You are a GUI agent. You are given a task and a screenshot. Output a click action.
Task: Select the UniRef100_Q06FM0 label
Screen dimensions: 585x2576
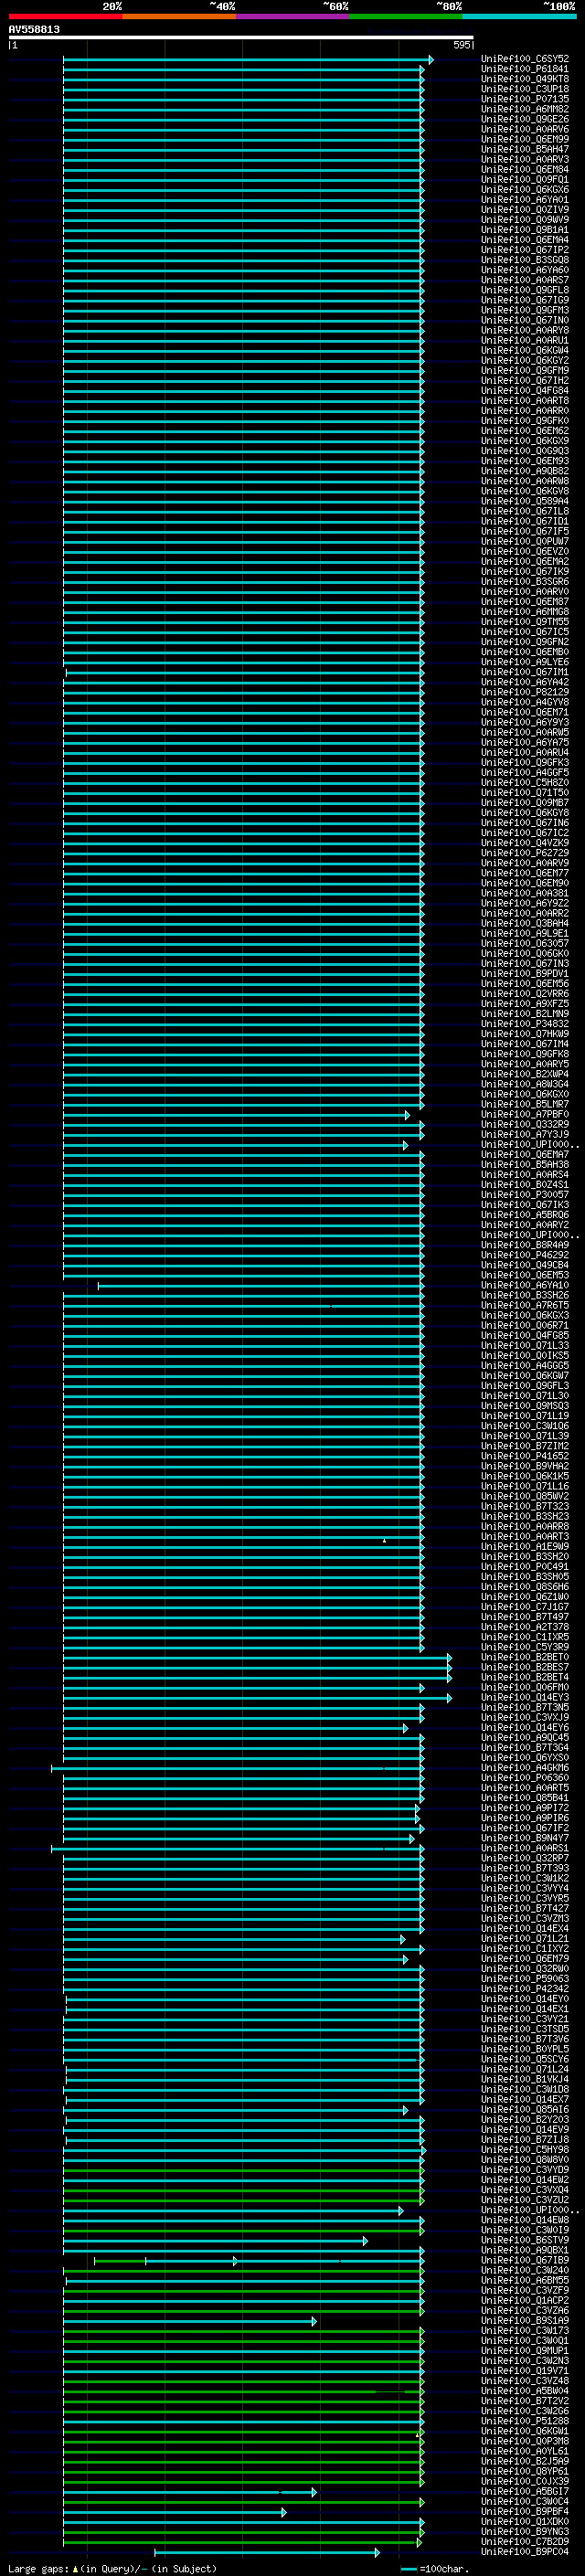[x=525, y=1687]
